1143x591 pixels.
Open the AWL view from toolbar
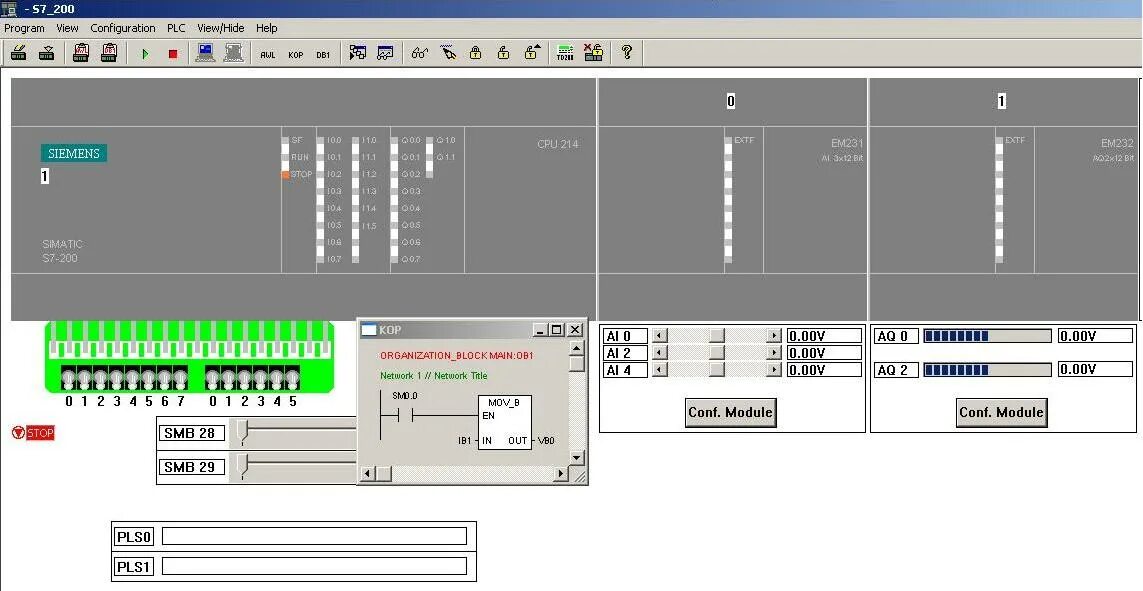(268, 55)
